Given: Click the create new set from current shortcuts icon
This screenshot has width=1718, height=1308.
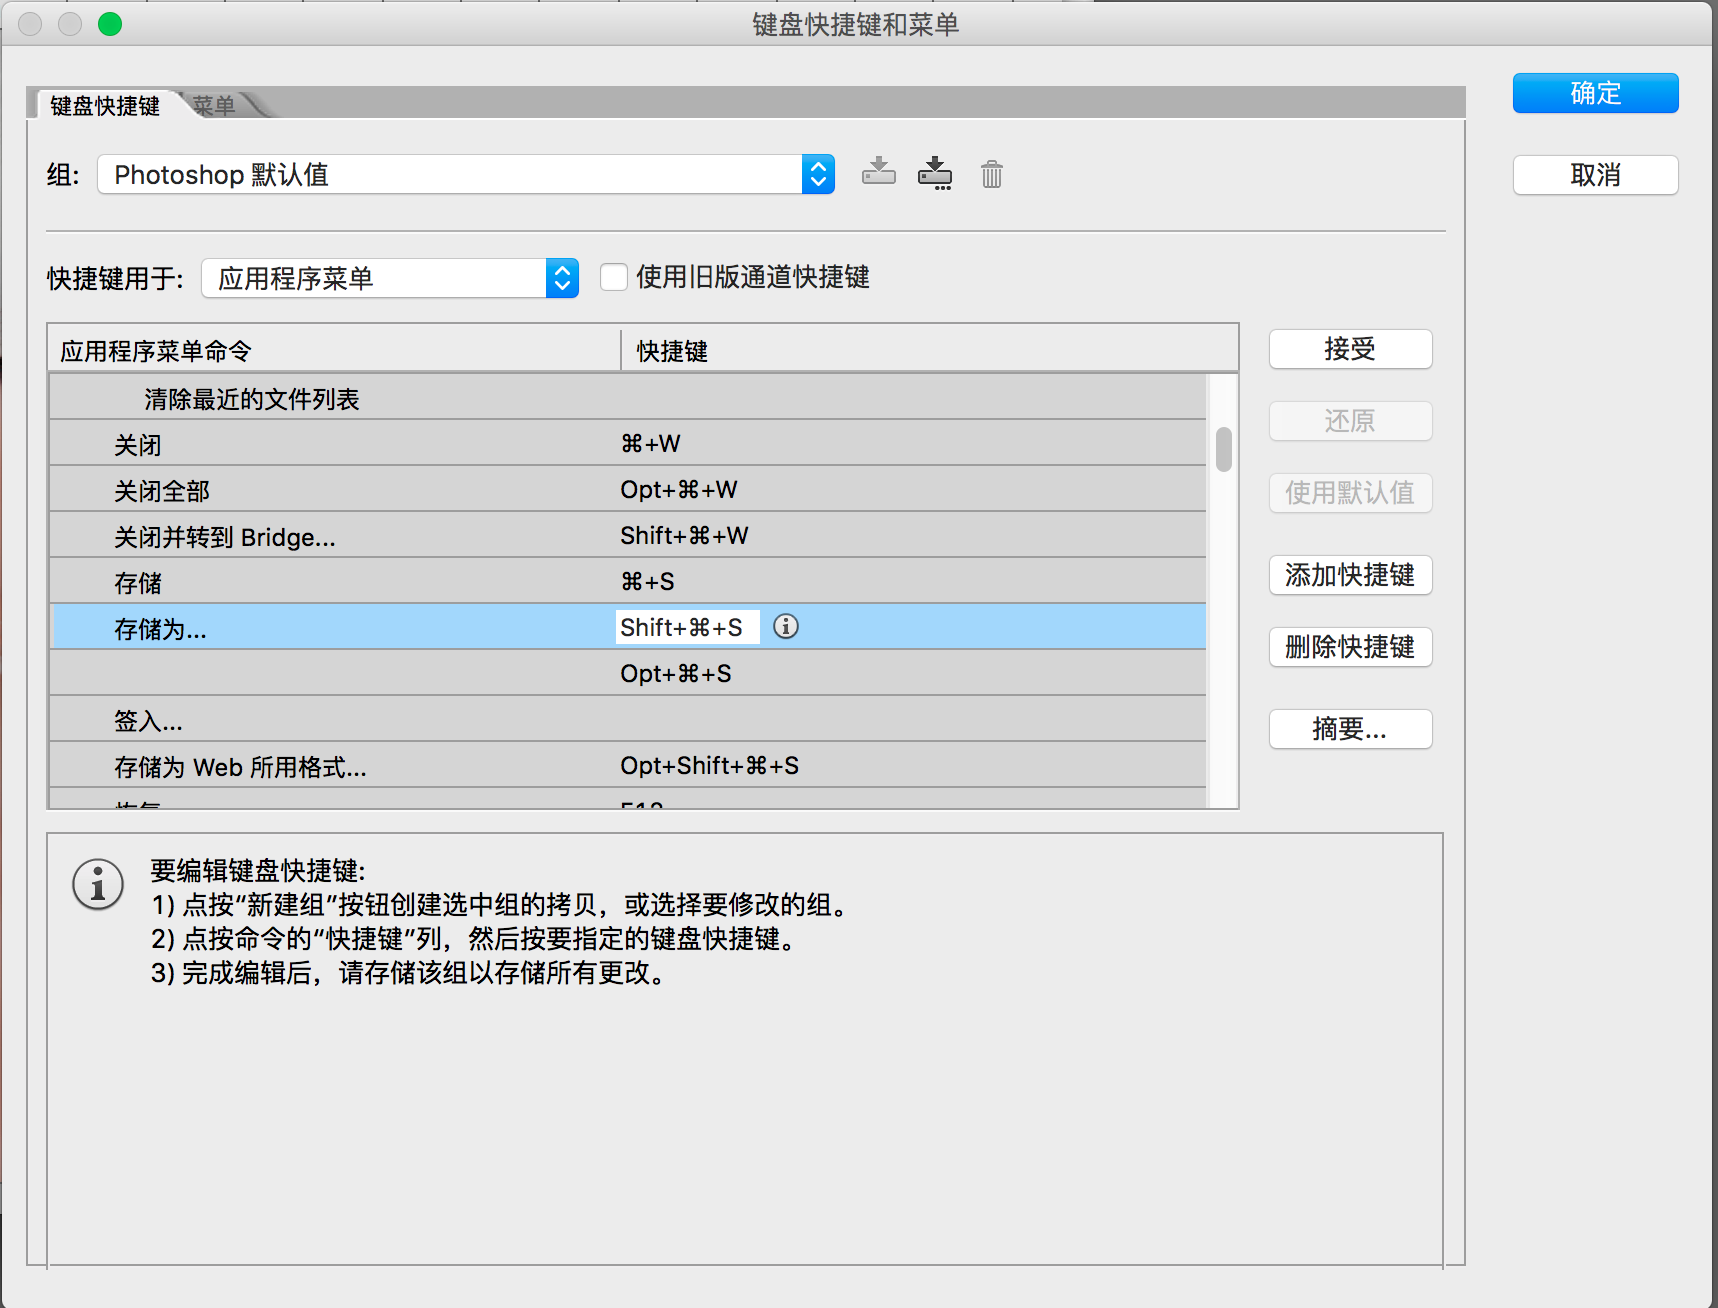Looking at the screenshot, I should [935, 173].
